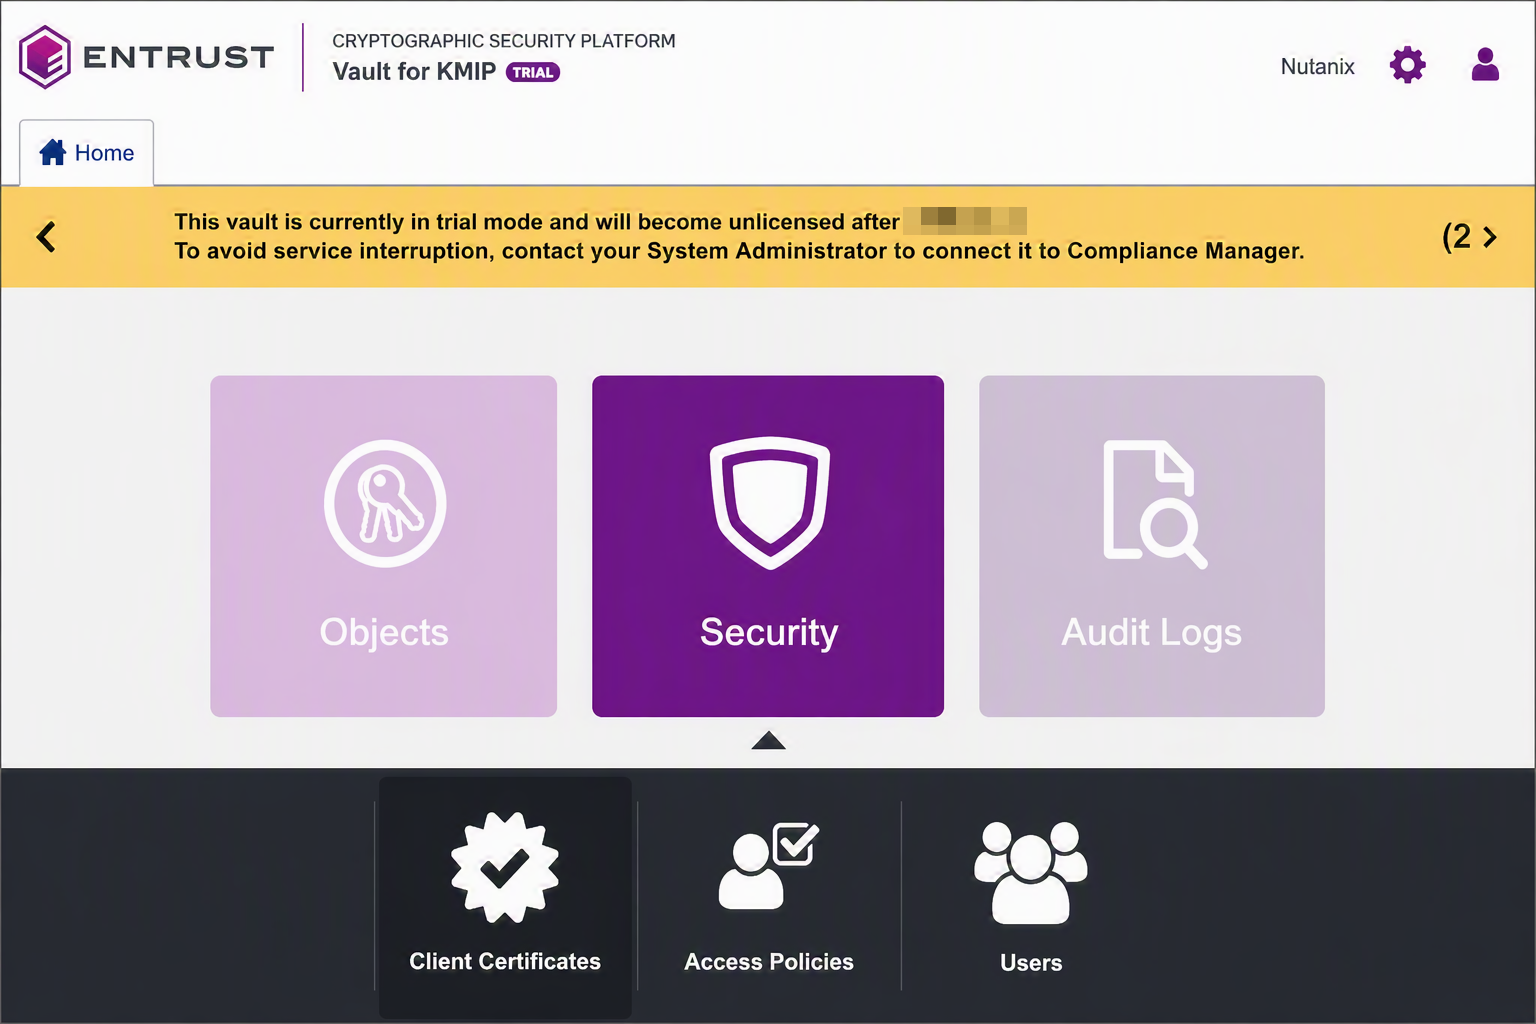Viewport: 1536px width, 1024px height.
Task: Show previous banner message with left chevron
Action: (x=46, y=237)
